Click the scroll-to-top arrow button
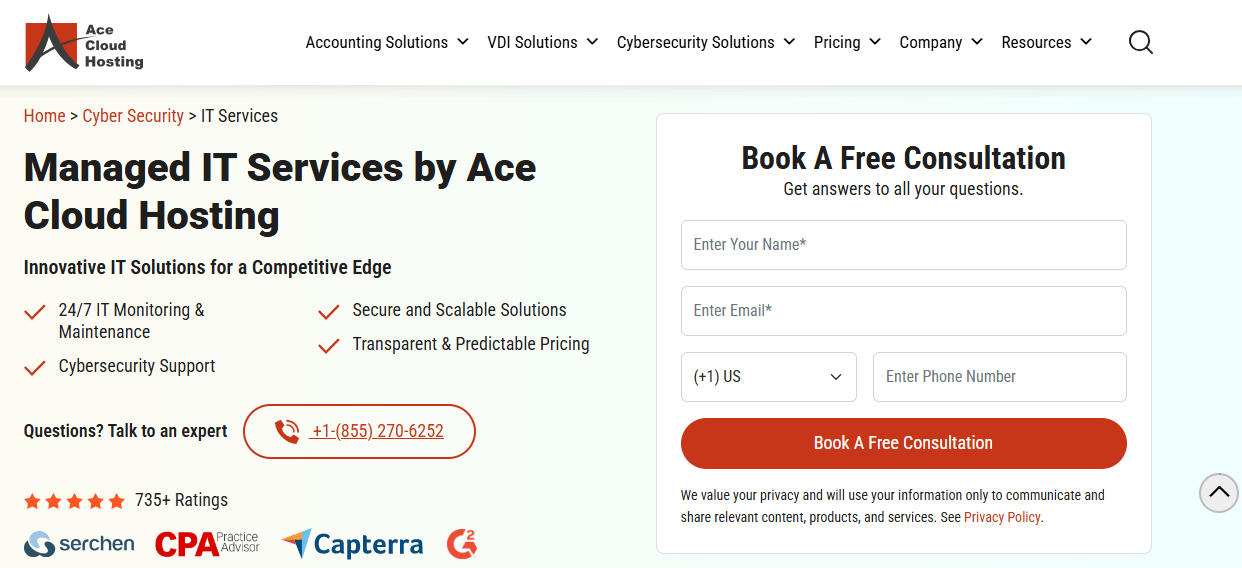This screenshot has height=568, width=1242. point(1218,492)
